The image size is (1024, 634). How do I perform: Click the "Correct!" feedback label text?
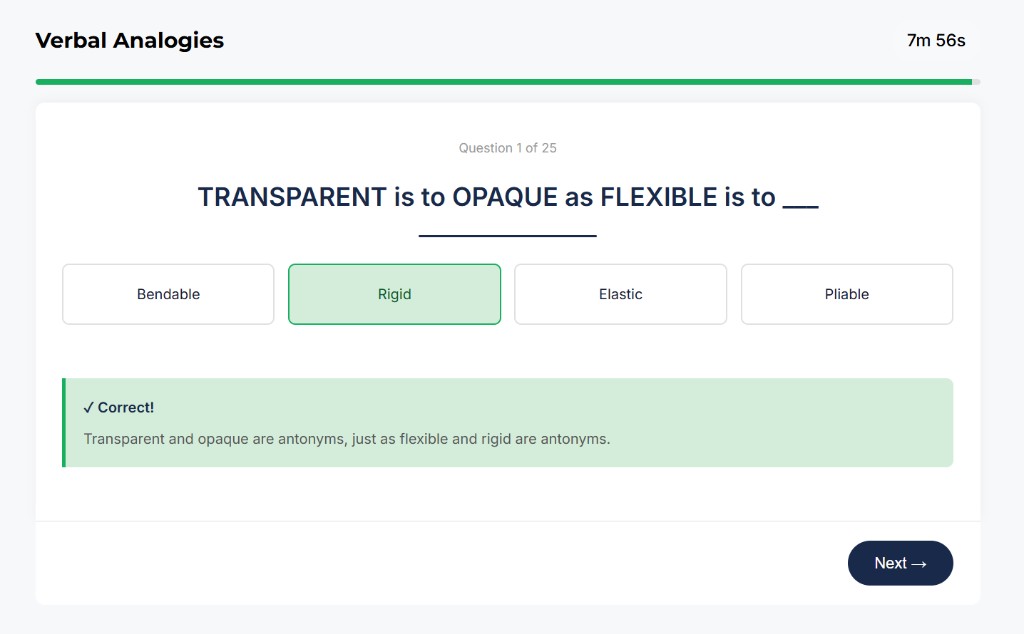point(126,408)
